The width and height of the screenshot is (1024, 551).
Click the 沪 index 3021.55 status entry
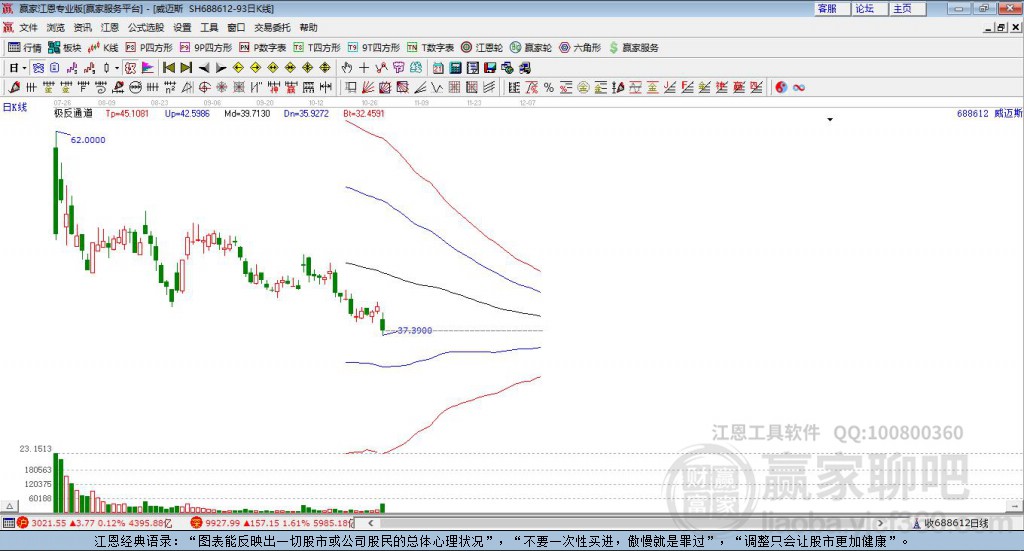coord(94,523)
